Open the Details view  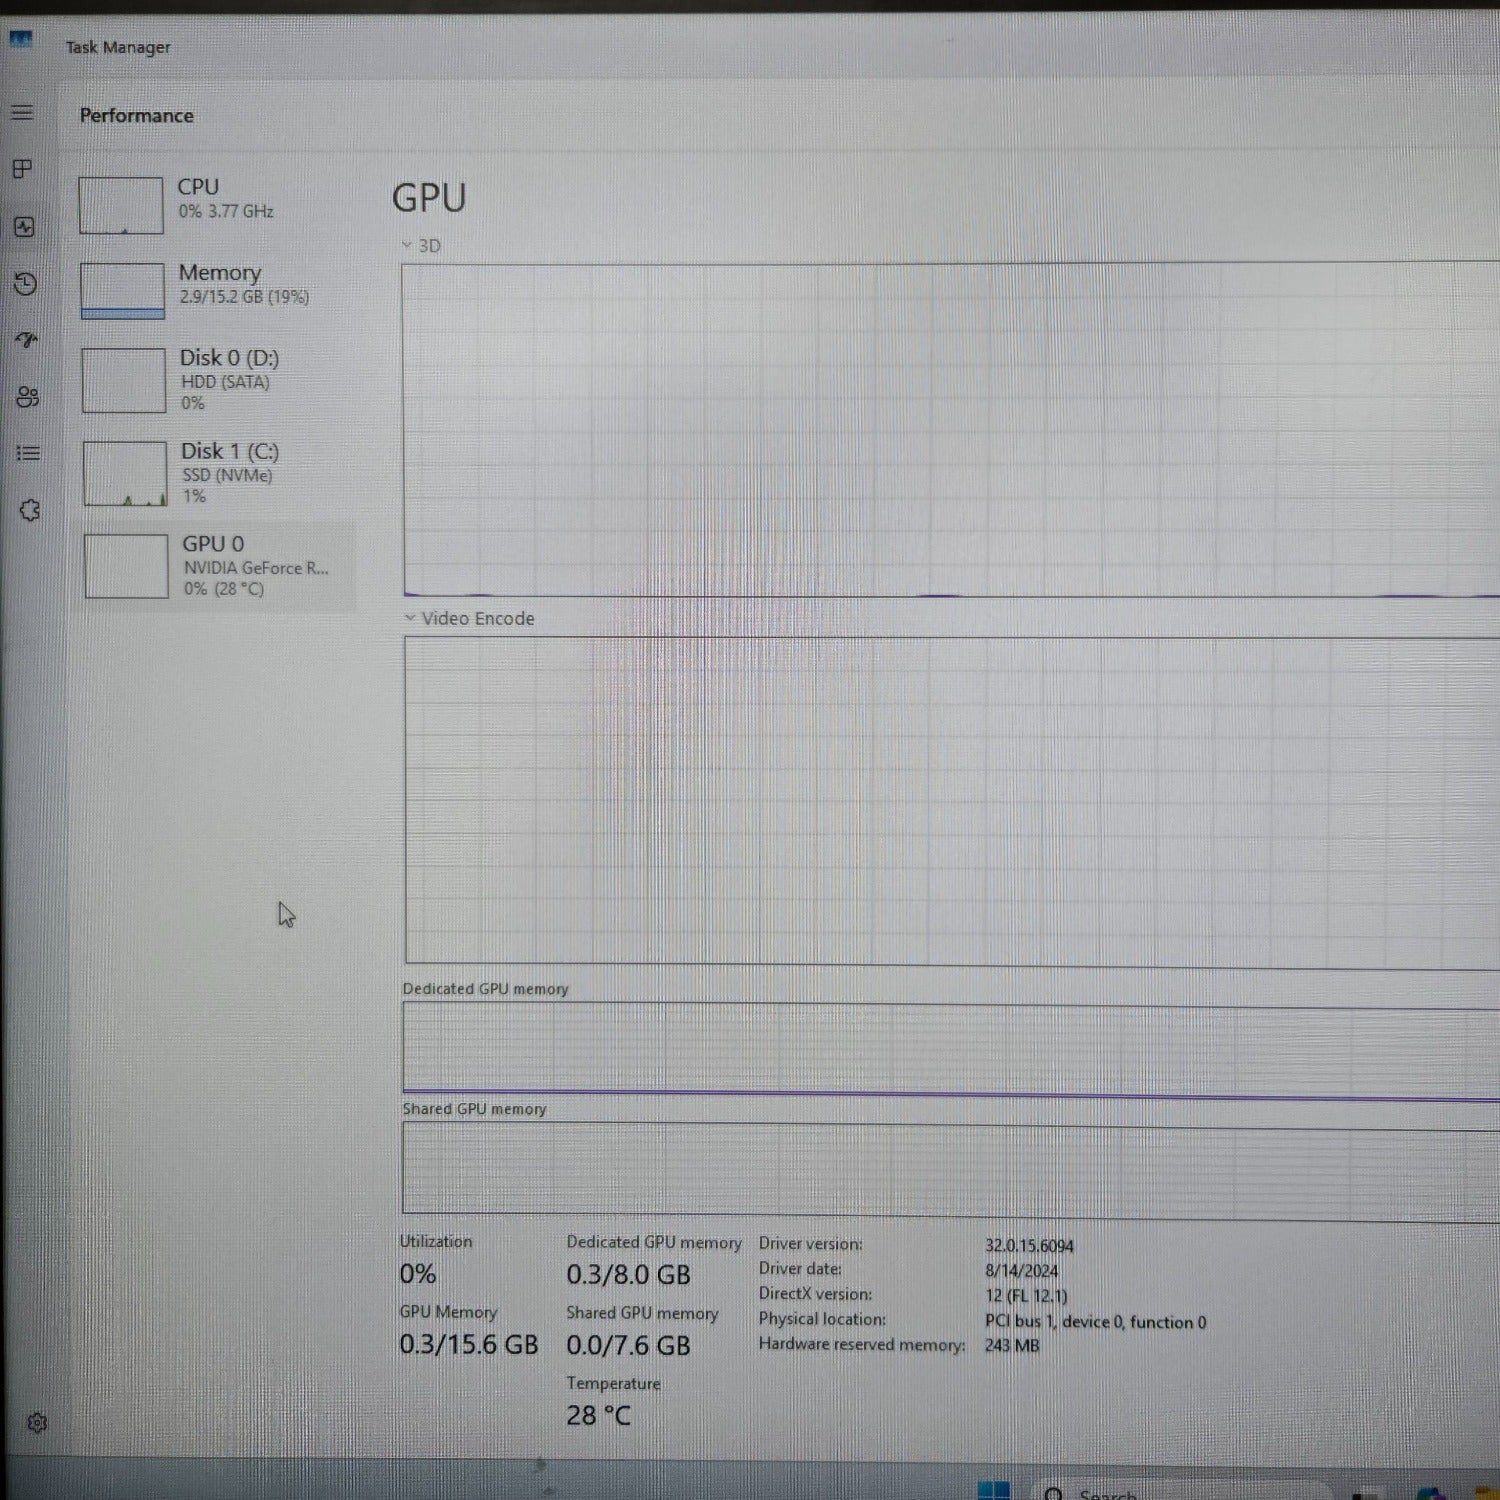27,454
